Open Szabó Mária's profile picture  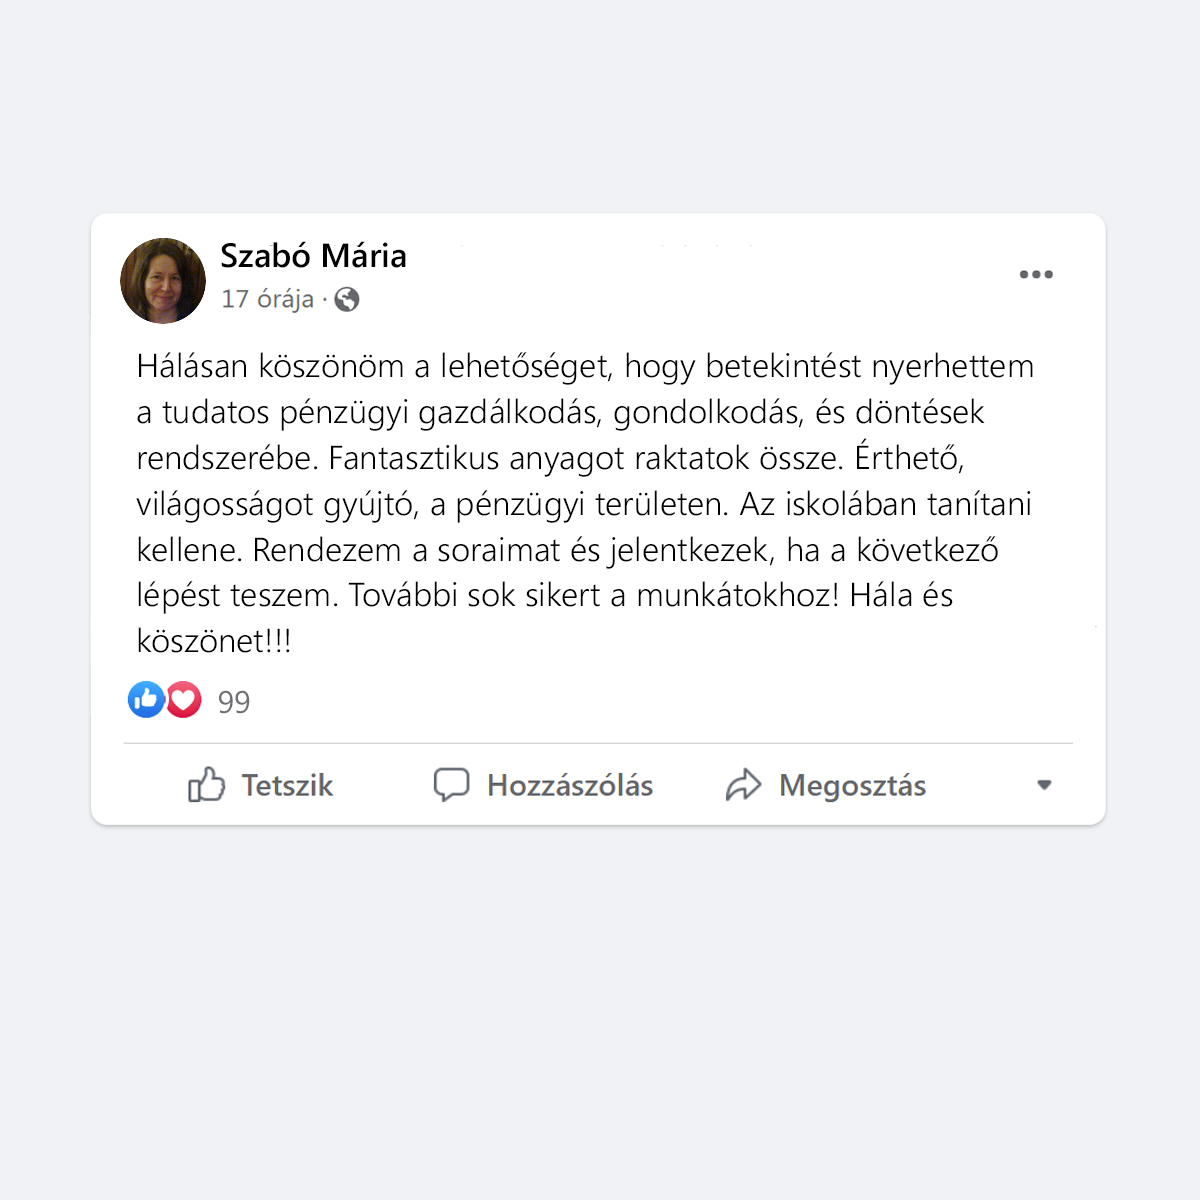tap(163, 281)
